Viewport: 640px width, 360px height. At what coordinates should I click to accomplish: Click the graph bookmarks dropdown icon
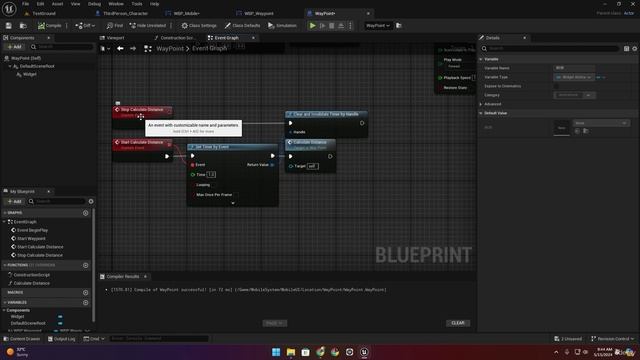[105, 49]
